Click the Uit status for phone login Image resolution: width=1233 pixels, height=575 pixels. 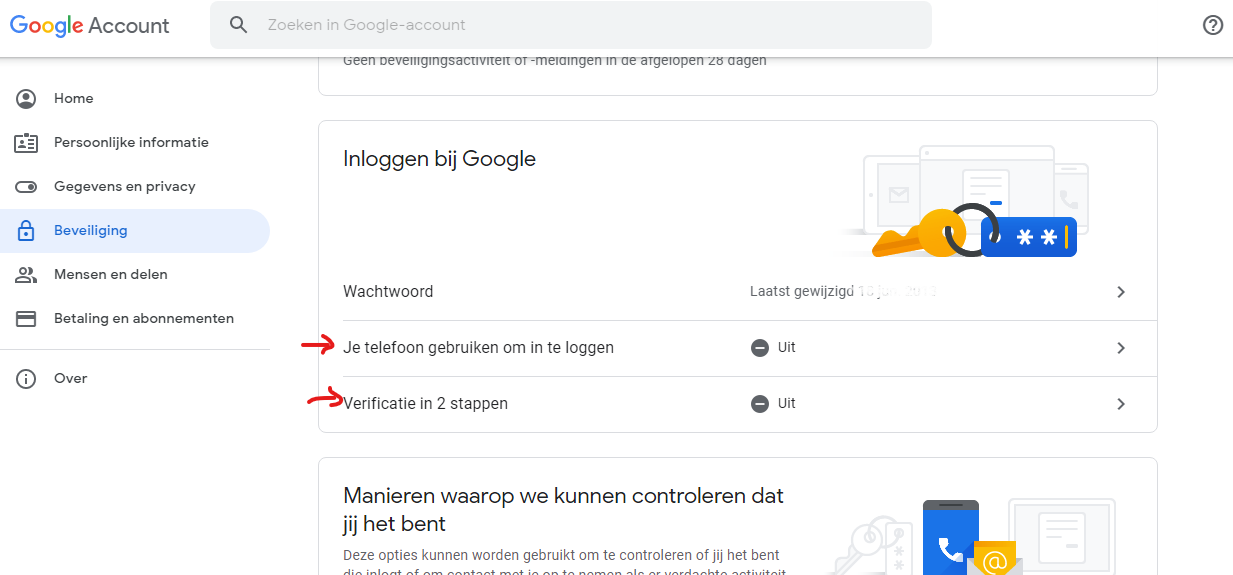pos(774,348)
